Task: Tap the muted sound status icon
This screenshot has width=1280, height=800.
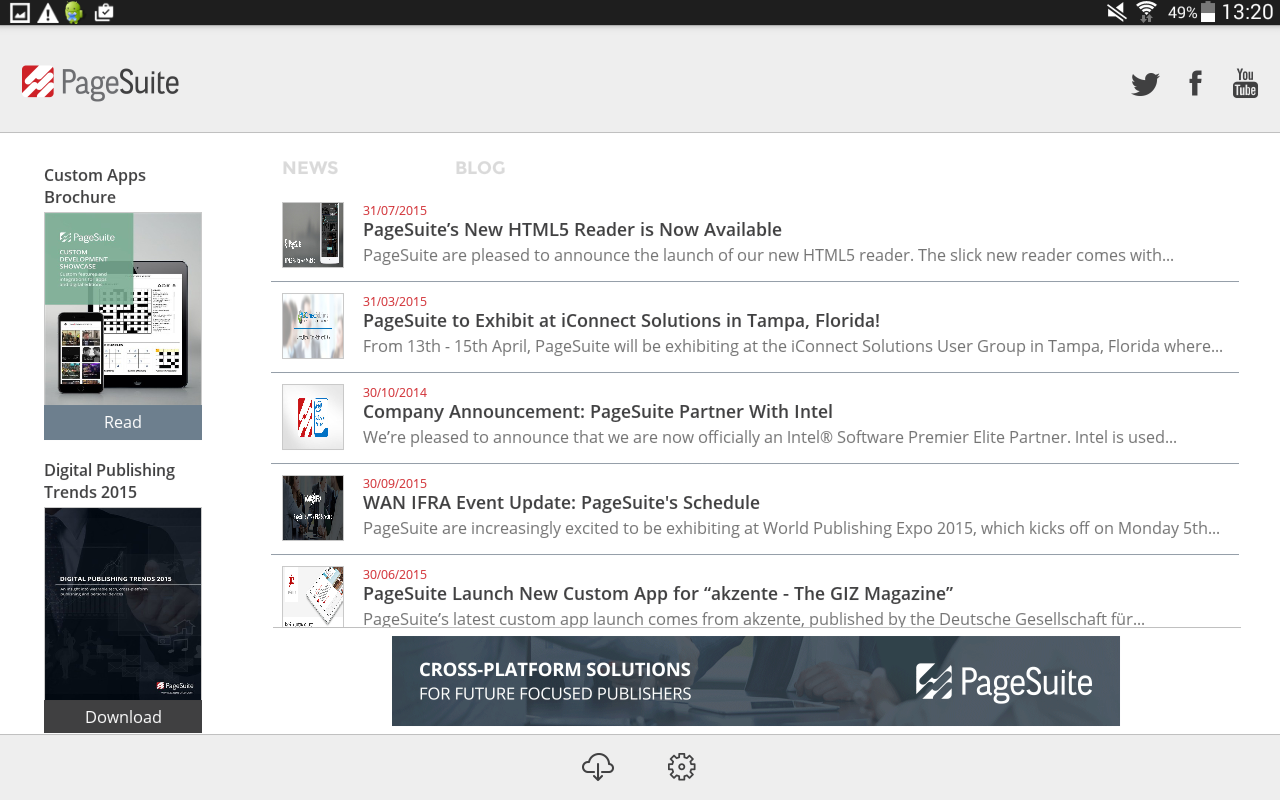Action: click(x=1116, y=12)
